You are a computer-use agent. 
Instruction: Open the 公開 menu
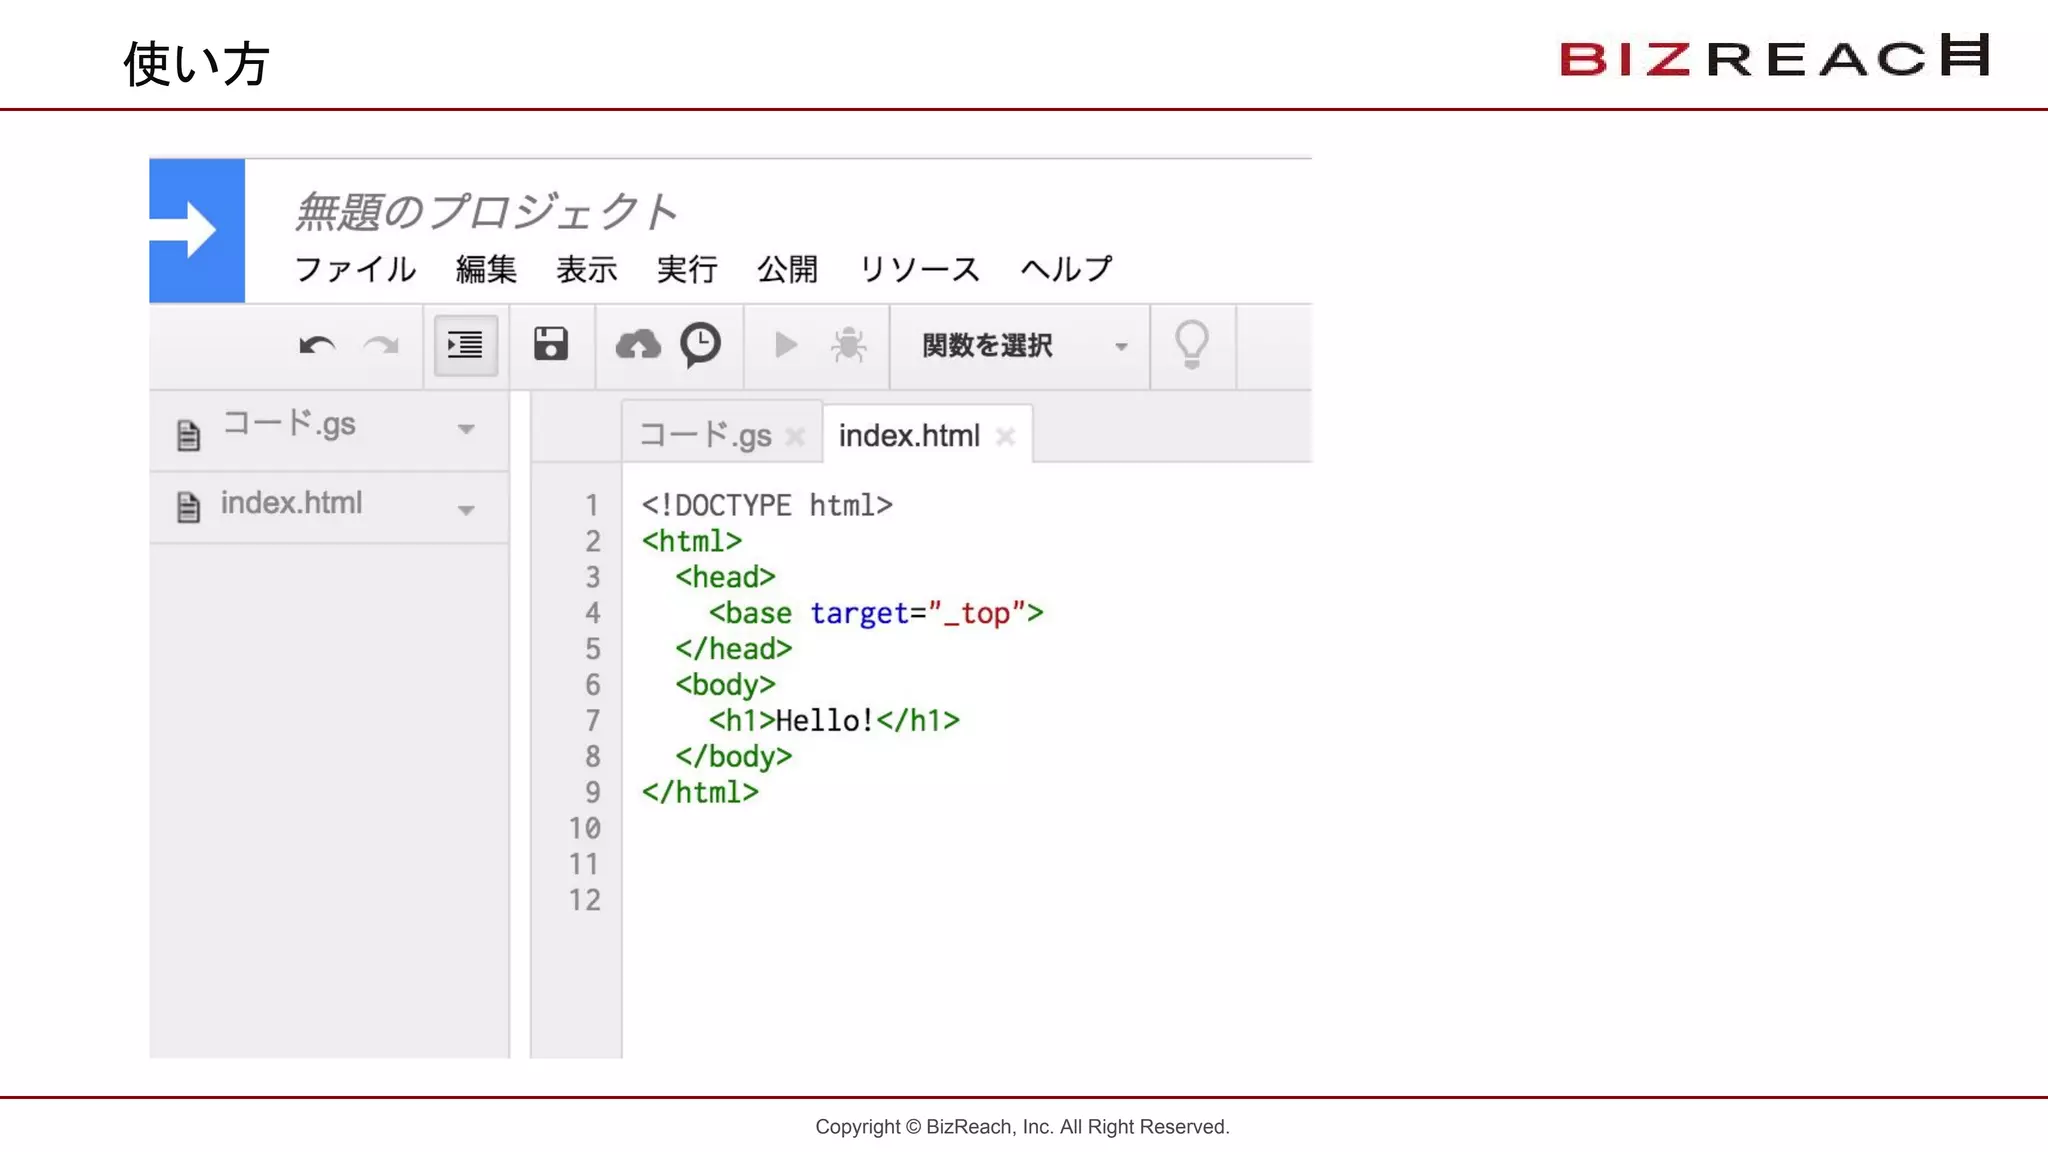pos(787,269)
